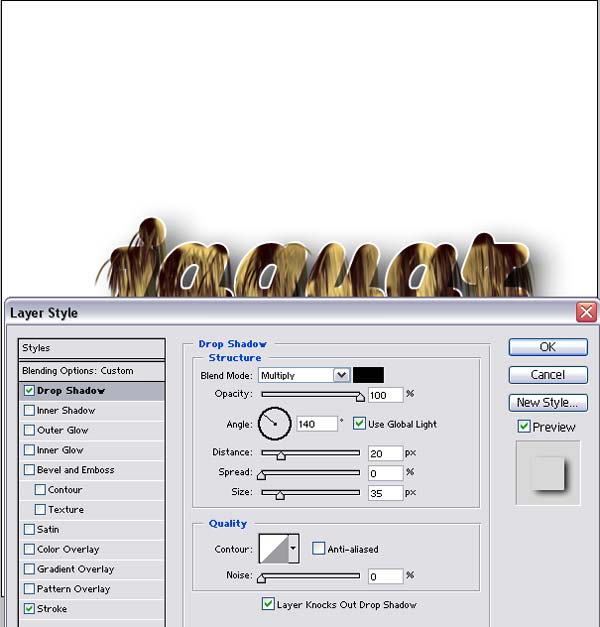Click the OK button
The height and width of the screenshot is (627, 600).
(548, 347)
